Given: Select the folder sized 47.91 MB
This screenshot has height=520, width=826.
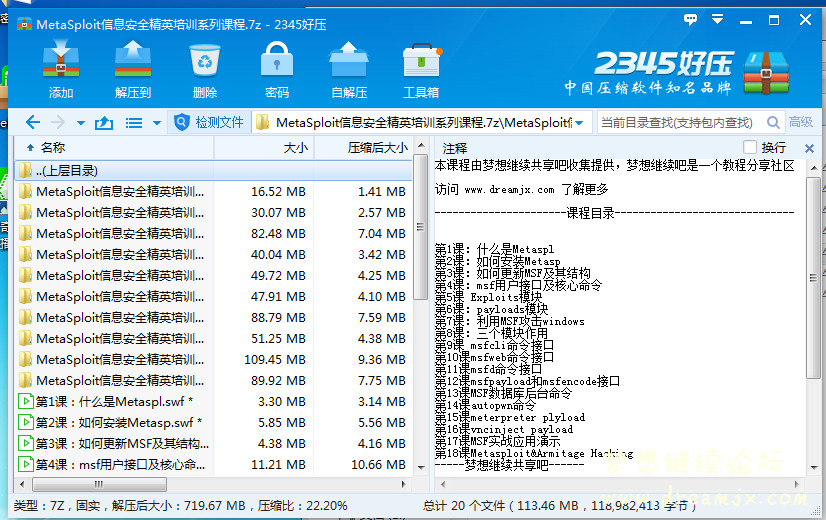Looking at the screenshot, I should point(213,297).
